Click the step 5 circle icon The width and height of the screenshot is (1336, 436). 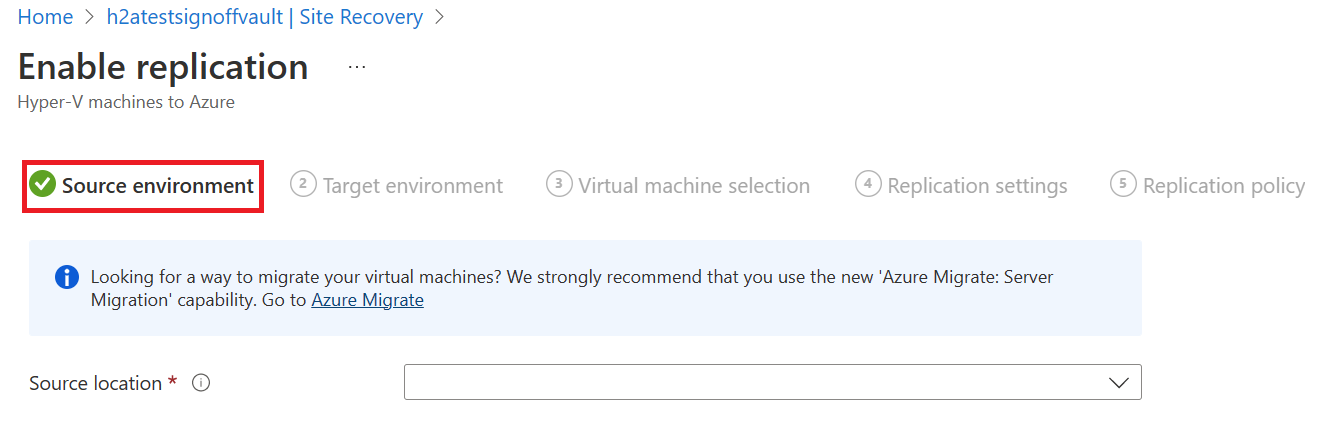point(1123,184)
